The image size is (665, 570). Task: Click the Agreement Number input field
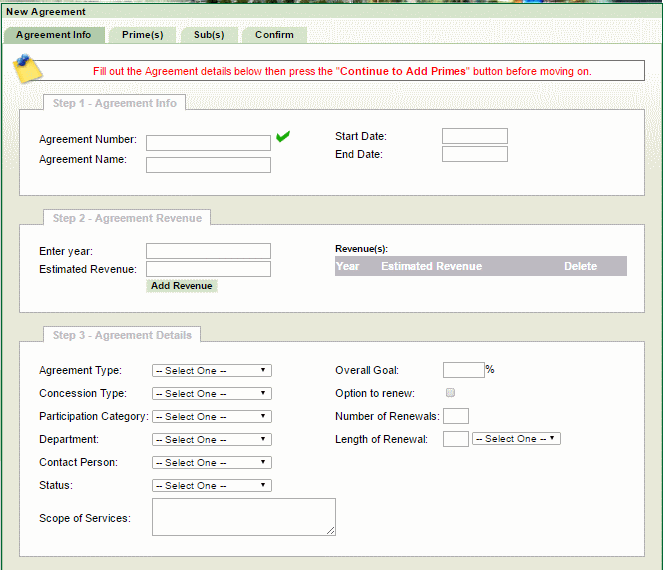pyautogui.click(x=208, y=143)
